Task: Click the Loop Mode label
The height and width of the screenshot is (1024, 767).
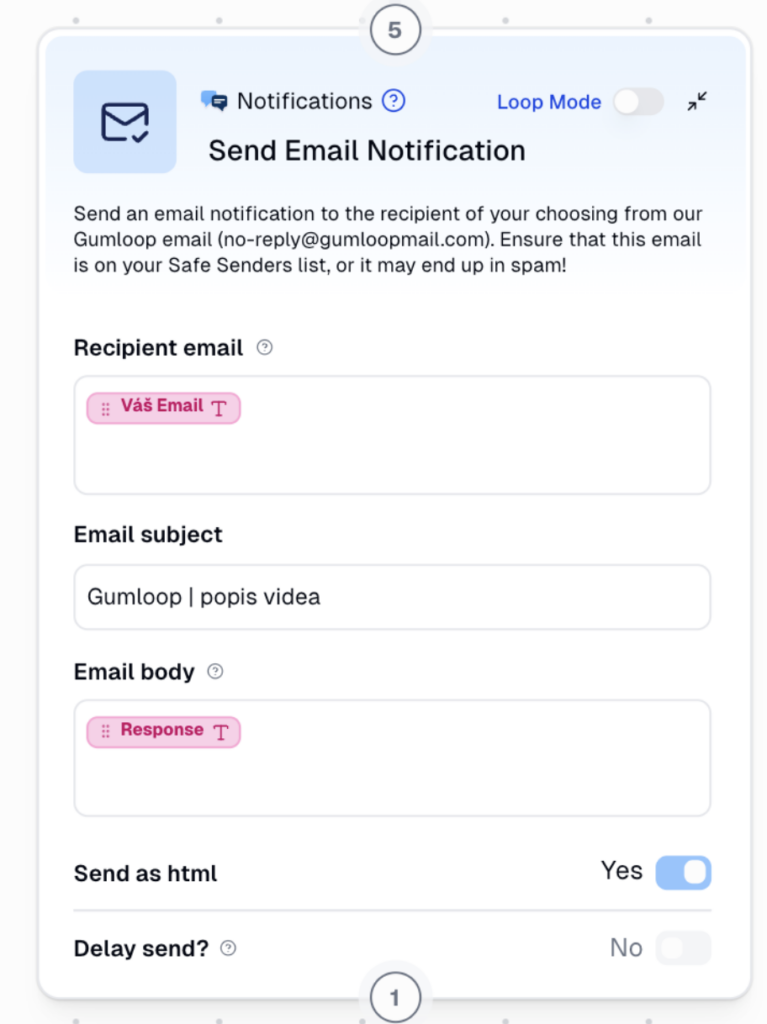Action: (549, 102)
